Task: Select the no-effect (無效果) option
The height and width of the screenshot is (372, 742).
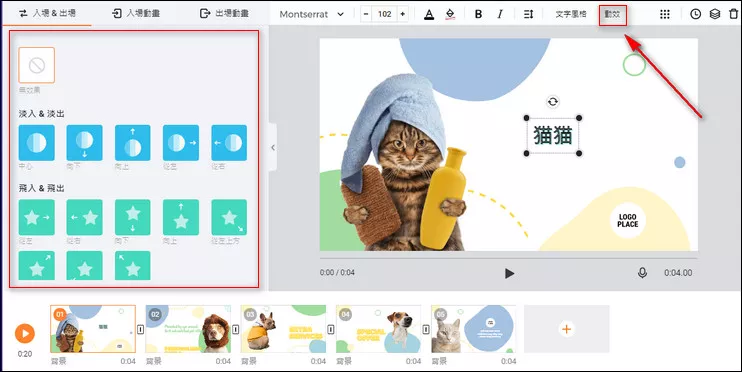Action: click(36, 65)
